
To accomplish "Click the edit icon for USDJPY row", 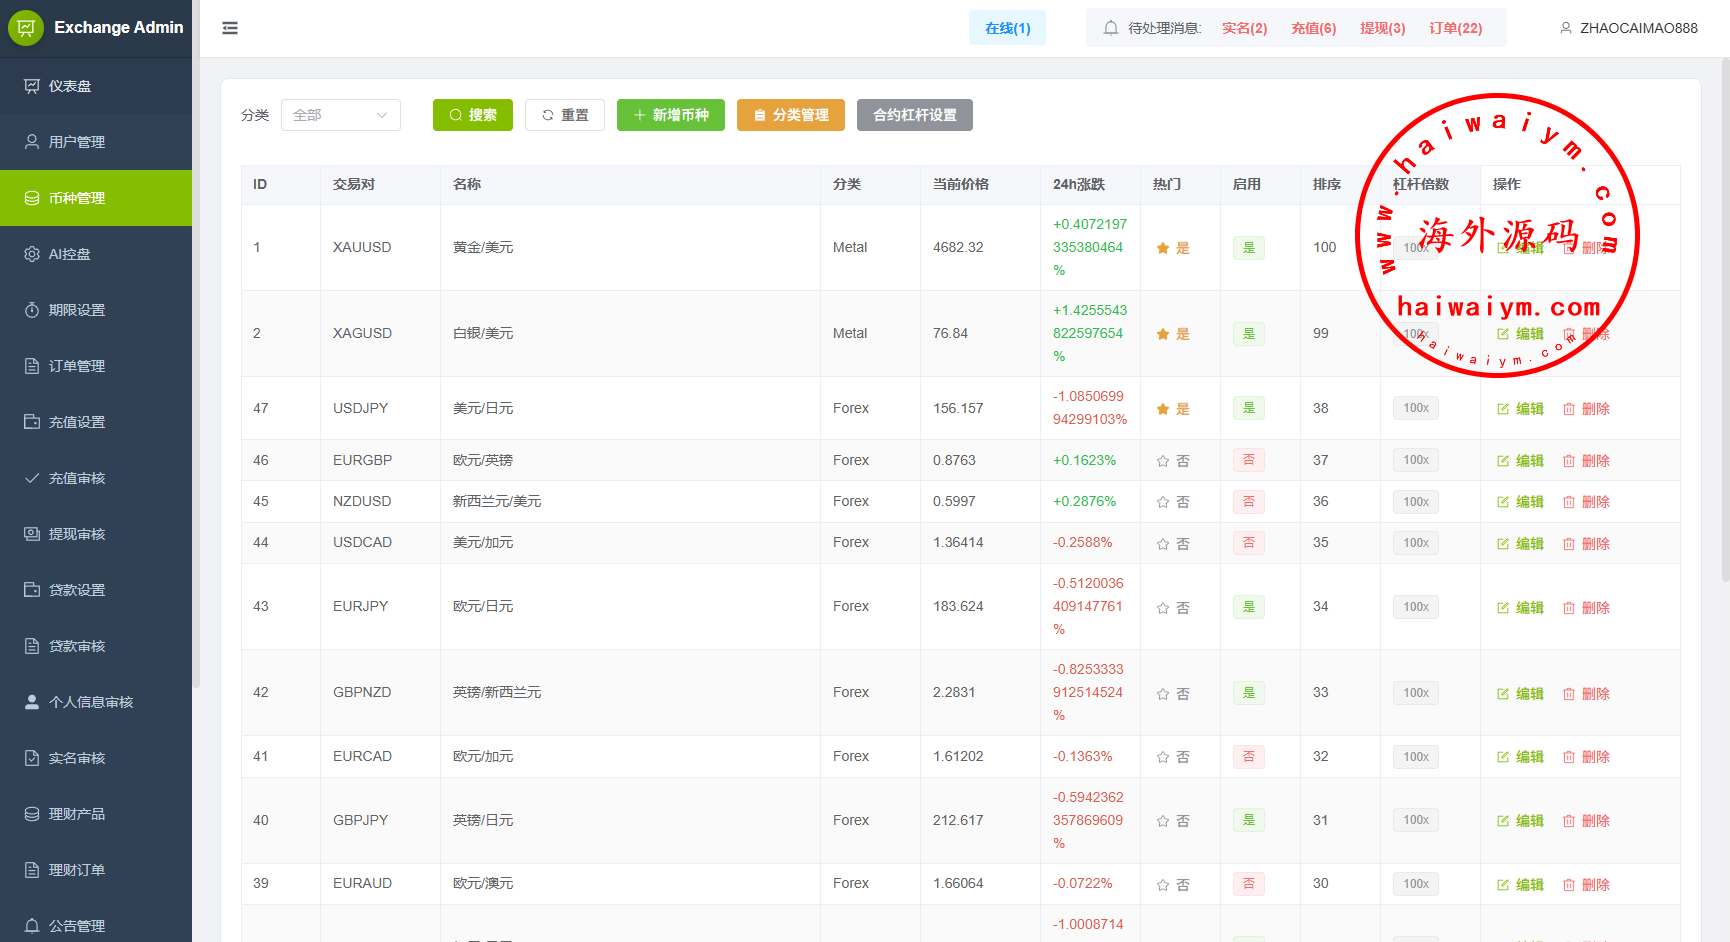I will [x=1503, y=409].
